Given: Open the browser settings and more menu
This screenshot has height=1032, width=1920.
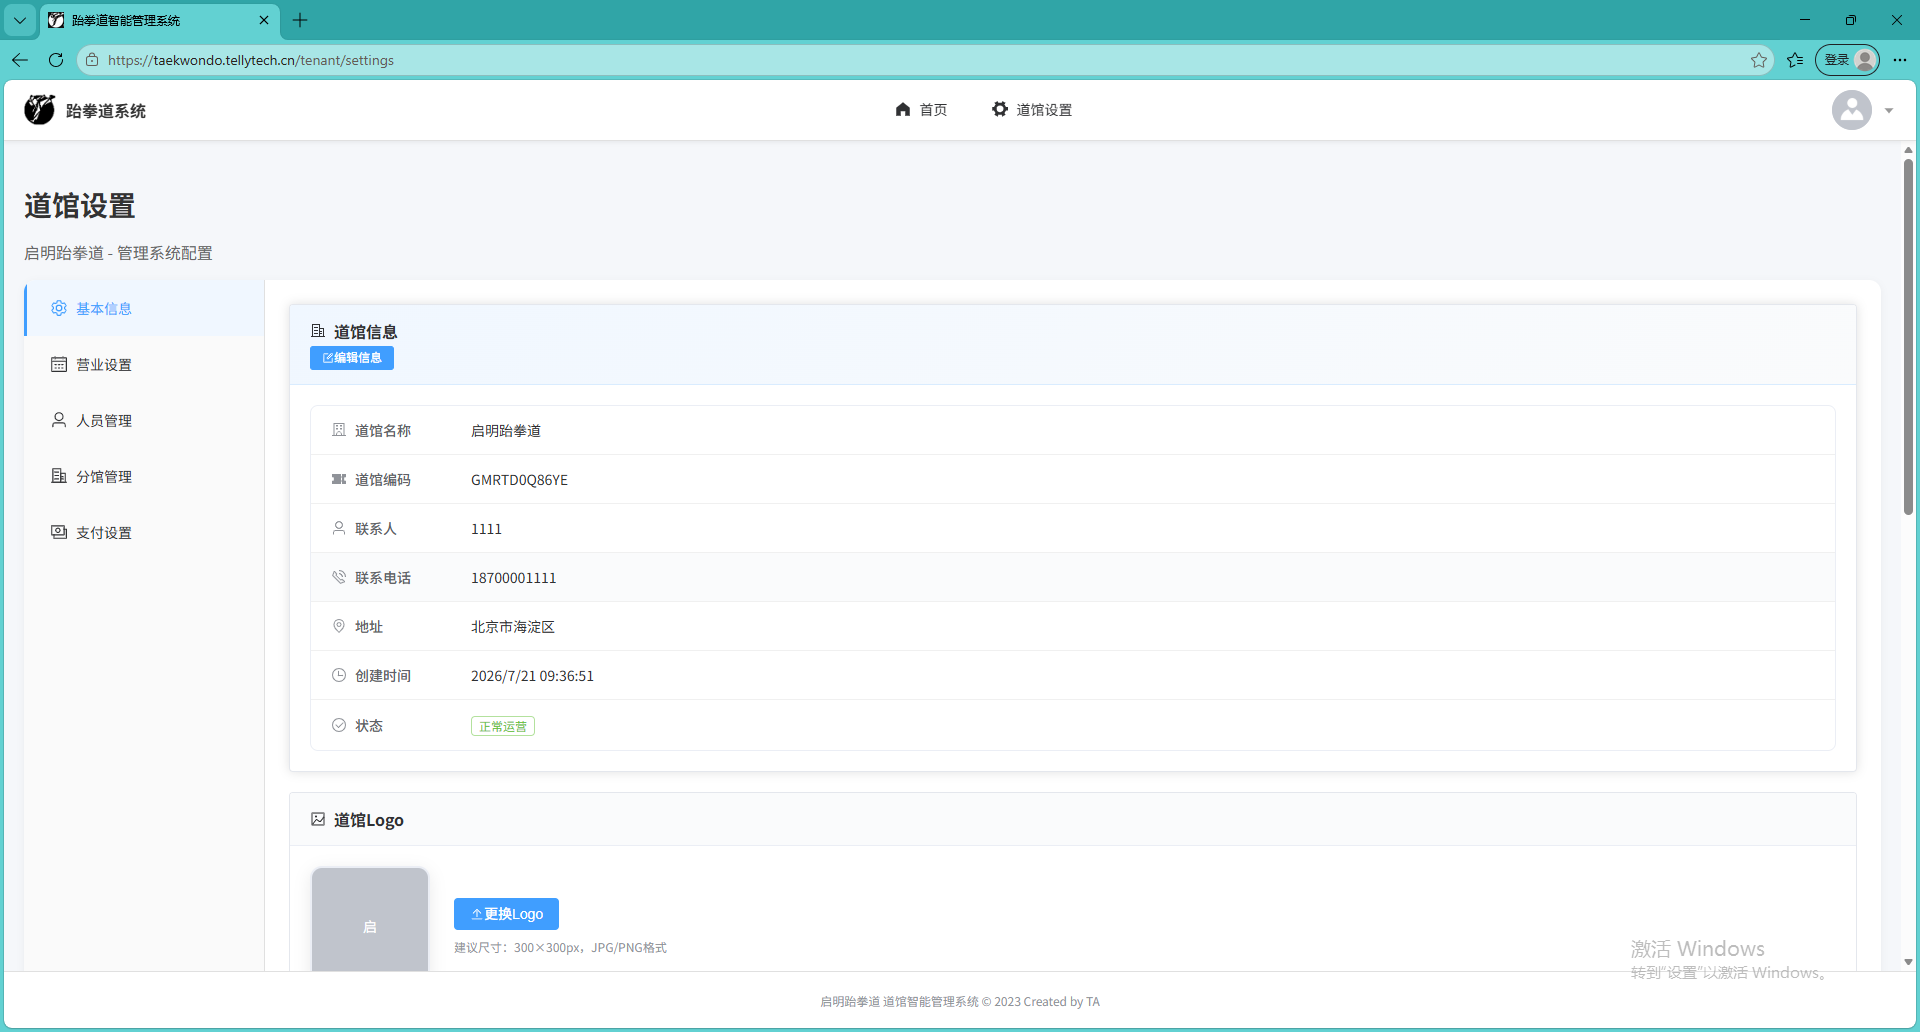Looking at the screenshot, I should coord(1900,60).
